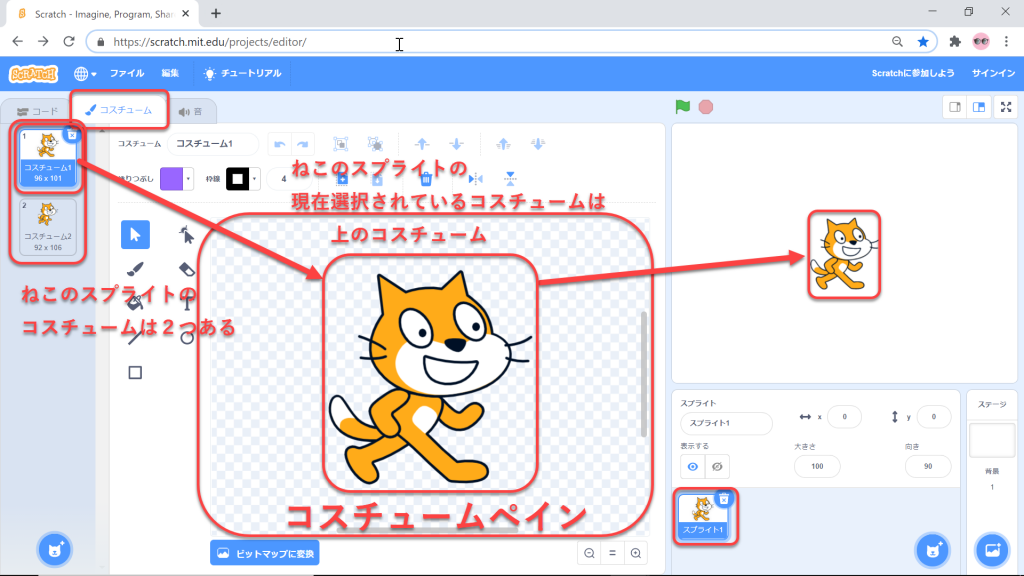Click the direction field showing 90
Viewport: 1024px width, 576px height.
point(928,466)
